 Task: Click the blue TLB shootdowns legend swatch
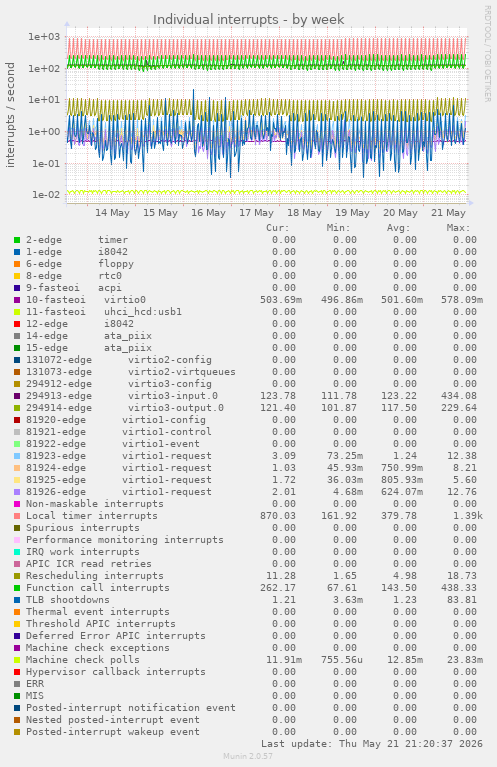point(17,600)
